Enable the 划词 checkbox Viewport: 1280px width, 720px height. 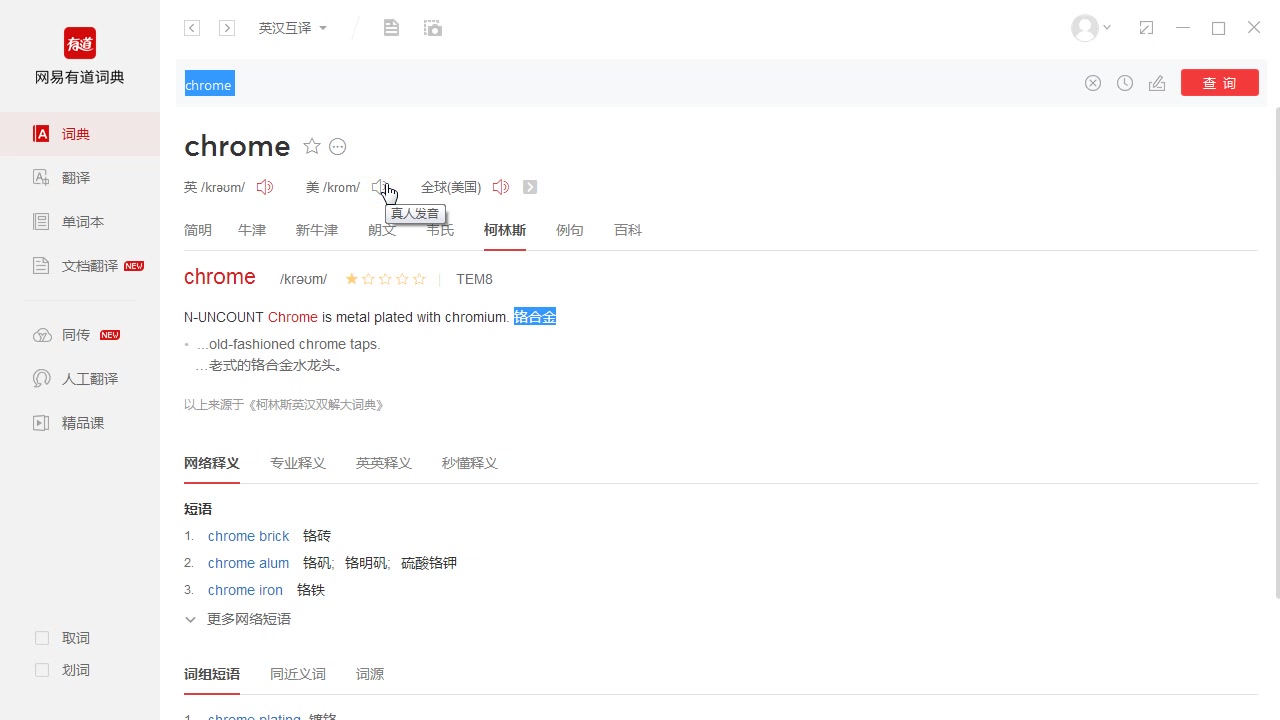pyautogui.click(x=42, y=670)
